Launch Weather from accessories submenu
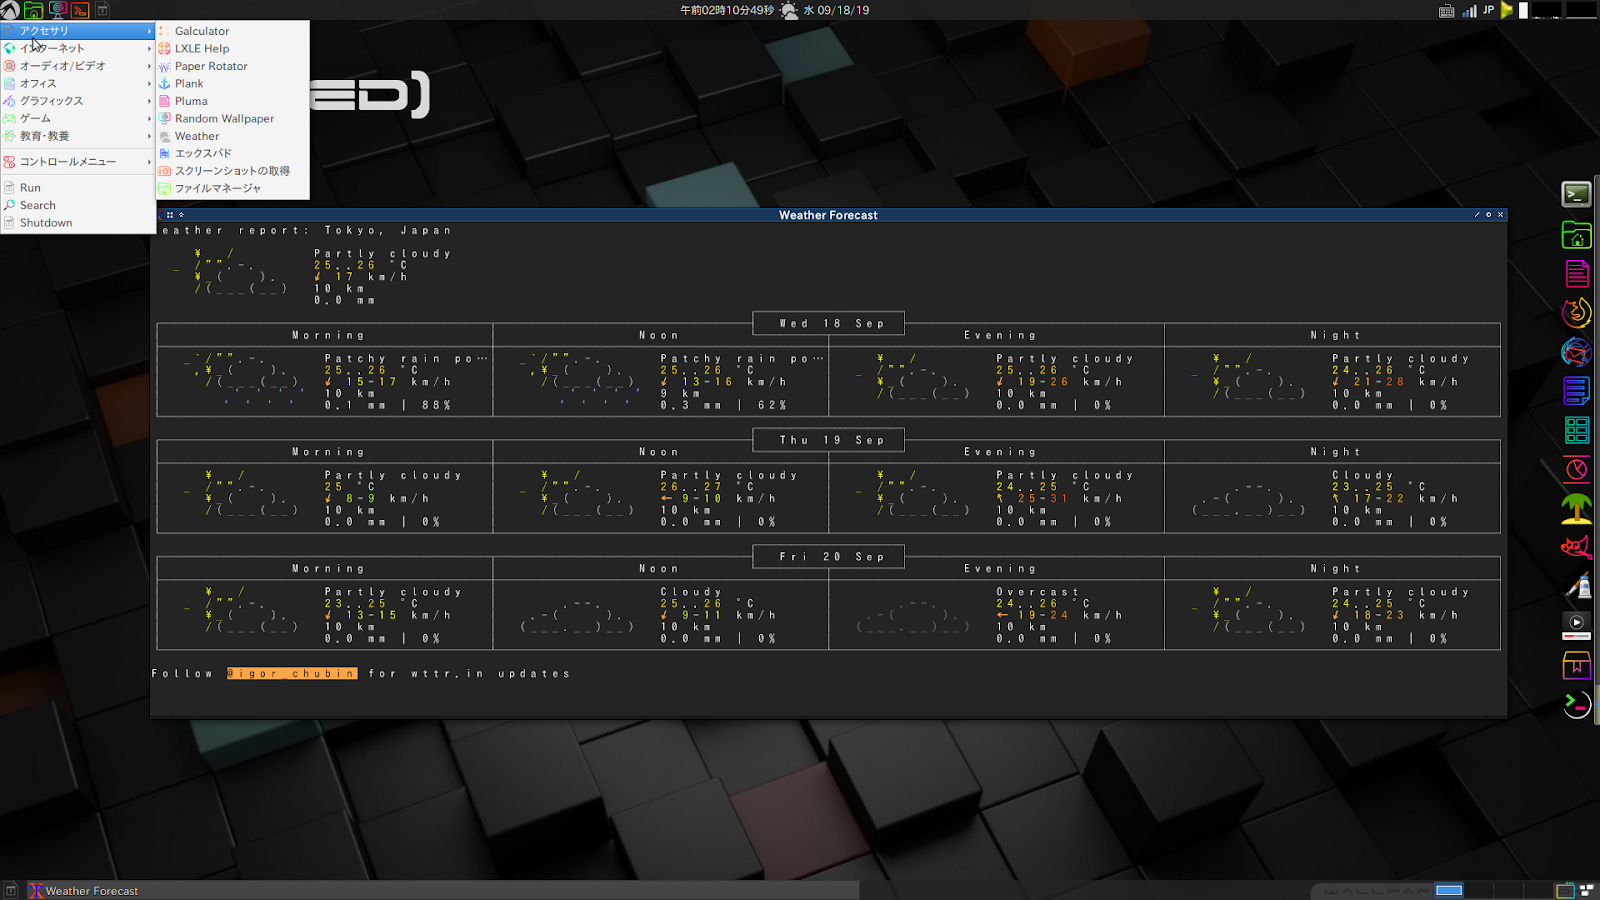The height and width of the screenshot is (900, 1600). (233, 136)
